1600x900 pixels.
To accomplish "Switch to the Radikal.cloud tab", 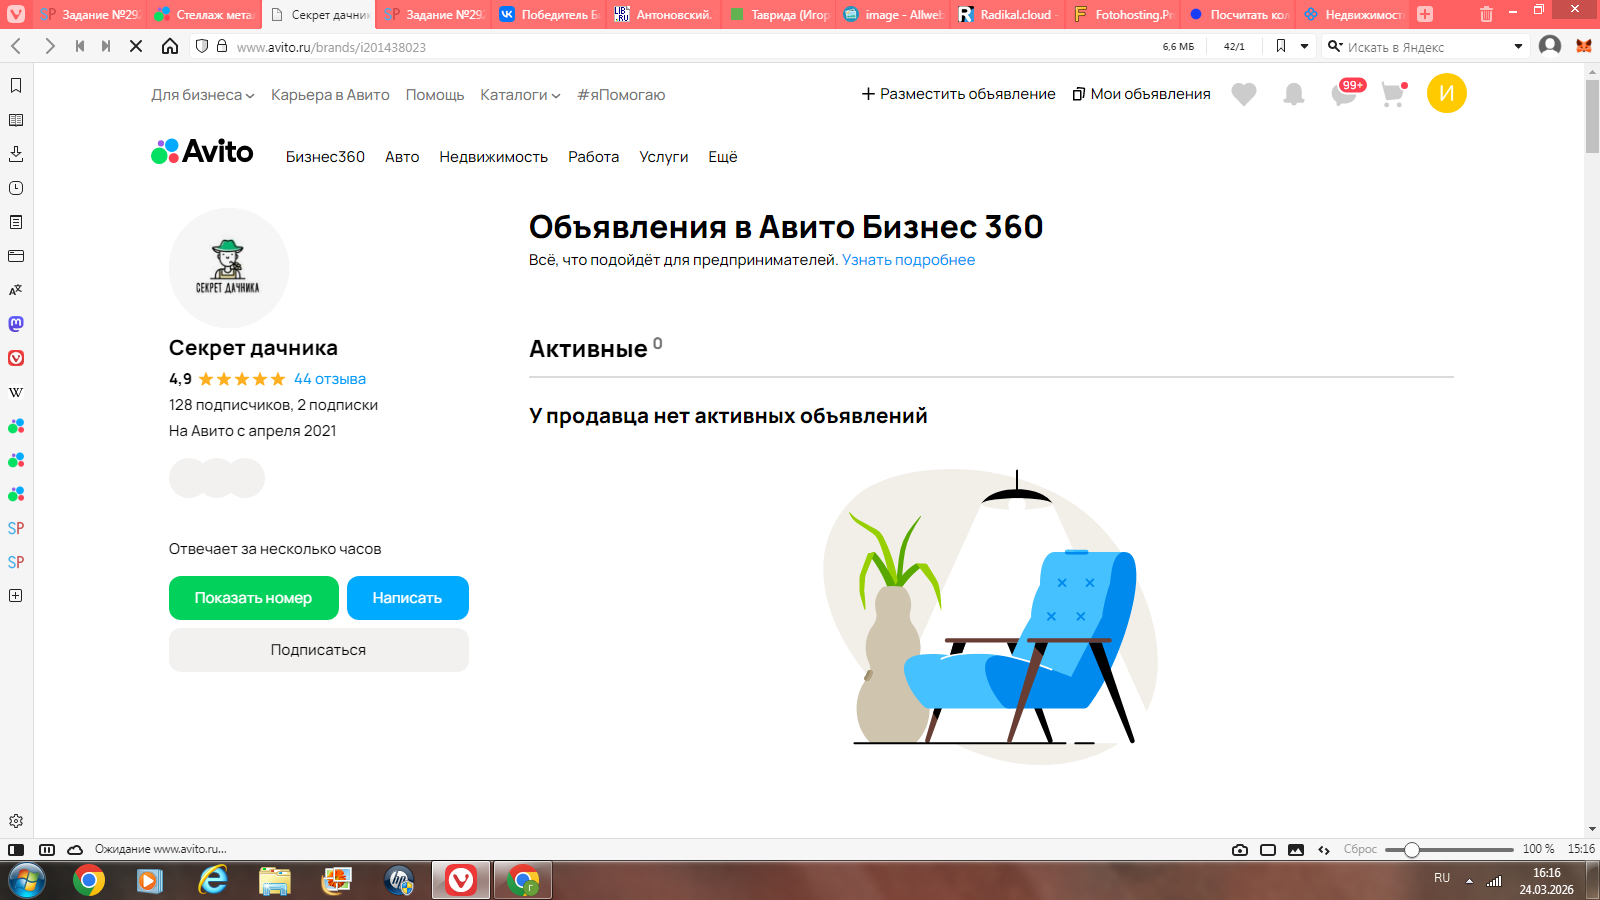I will click(1008, 14).
